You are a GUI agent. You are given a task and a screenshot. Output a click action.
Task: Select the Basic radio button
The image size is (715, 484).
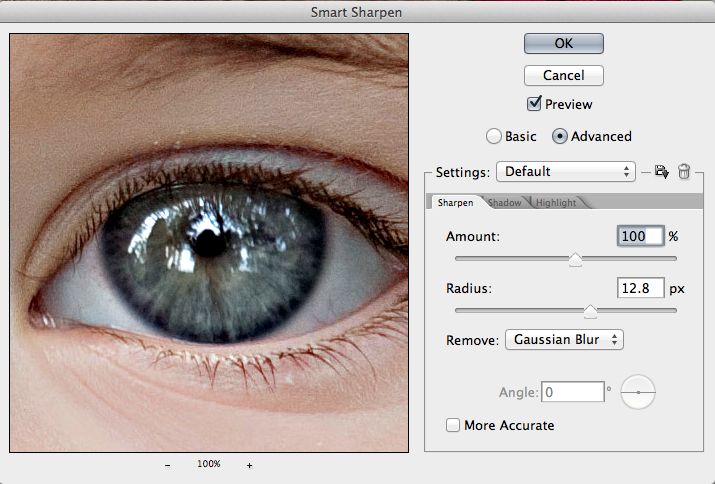493,136
